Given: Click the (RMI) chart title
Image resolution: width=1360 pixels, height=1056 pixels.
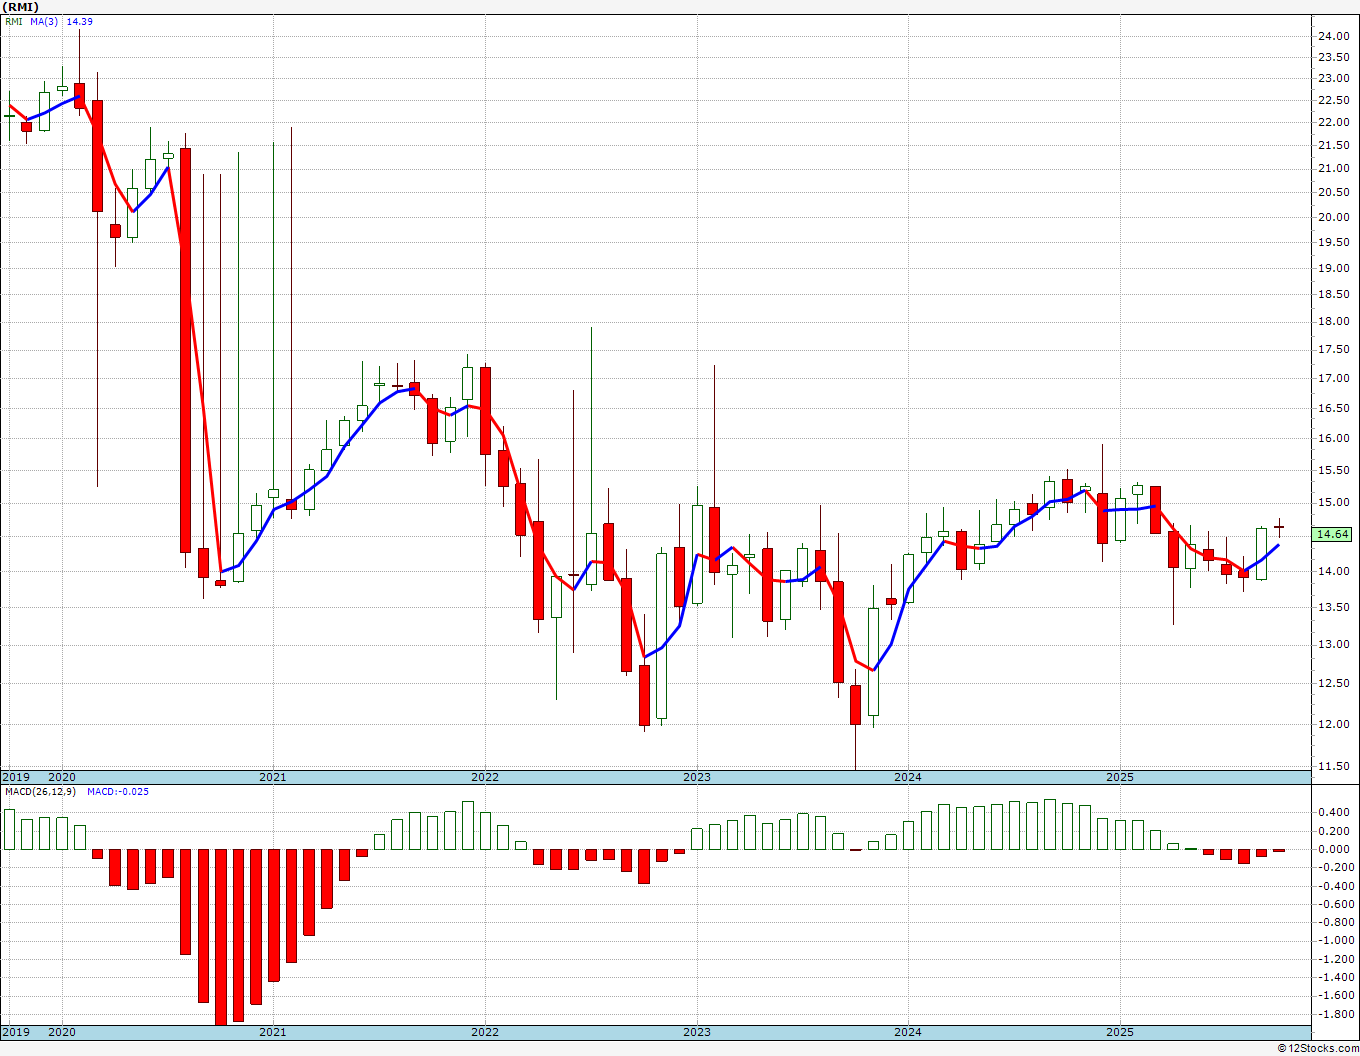Looking at the screenshot, I should [20, 6].
